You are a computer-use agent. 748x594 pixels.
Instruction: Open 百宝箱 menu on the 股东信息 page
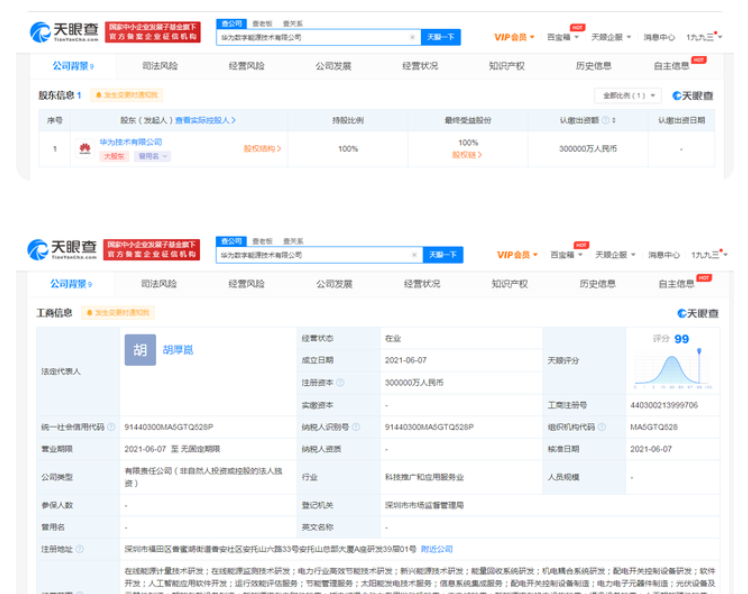pyautogui.click(x=563, y=37)
